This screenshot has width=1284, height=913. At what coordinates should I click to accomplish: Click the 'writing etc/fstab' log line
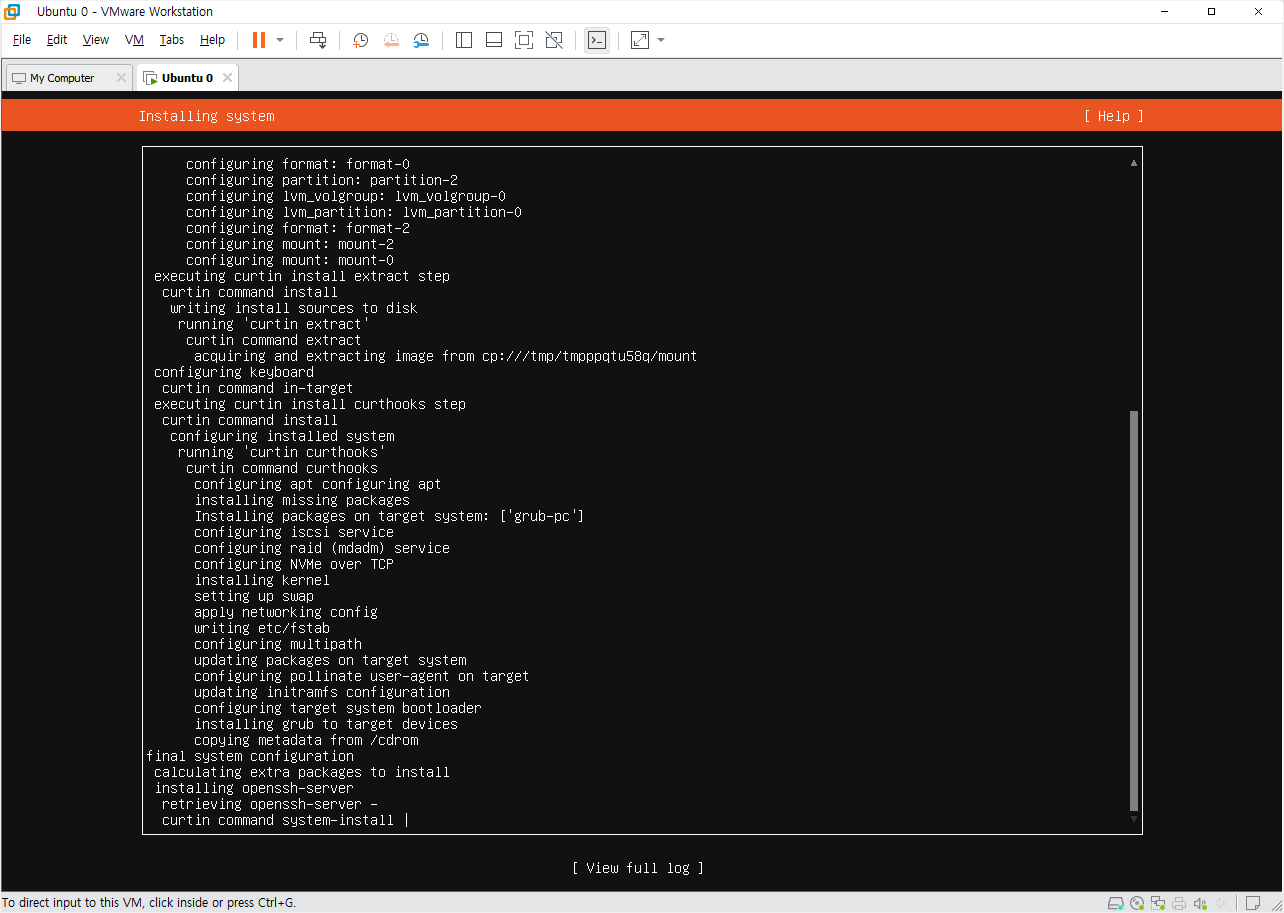click(262, 628)
